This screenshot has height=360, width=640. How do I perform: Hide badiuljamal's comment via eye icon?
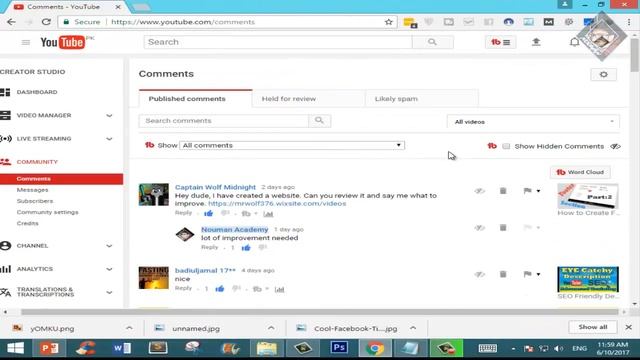pyautogui.click(x=479, y=274)
